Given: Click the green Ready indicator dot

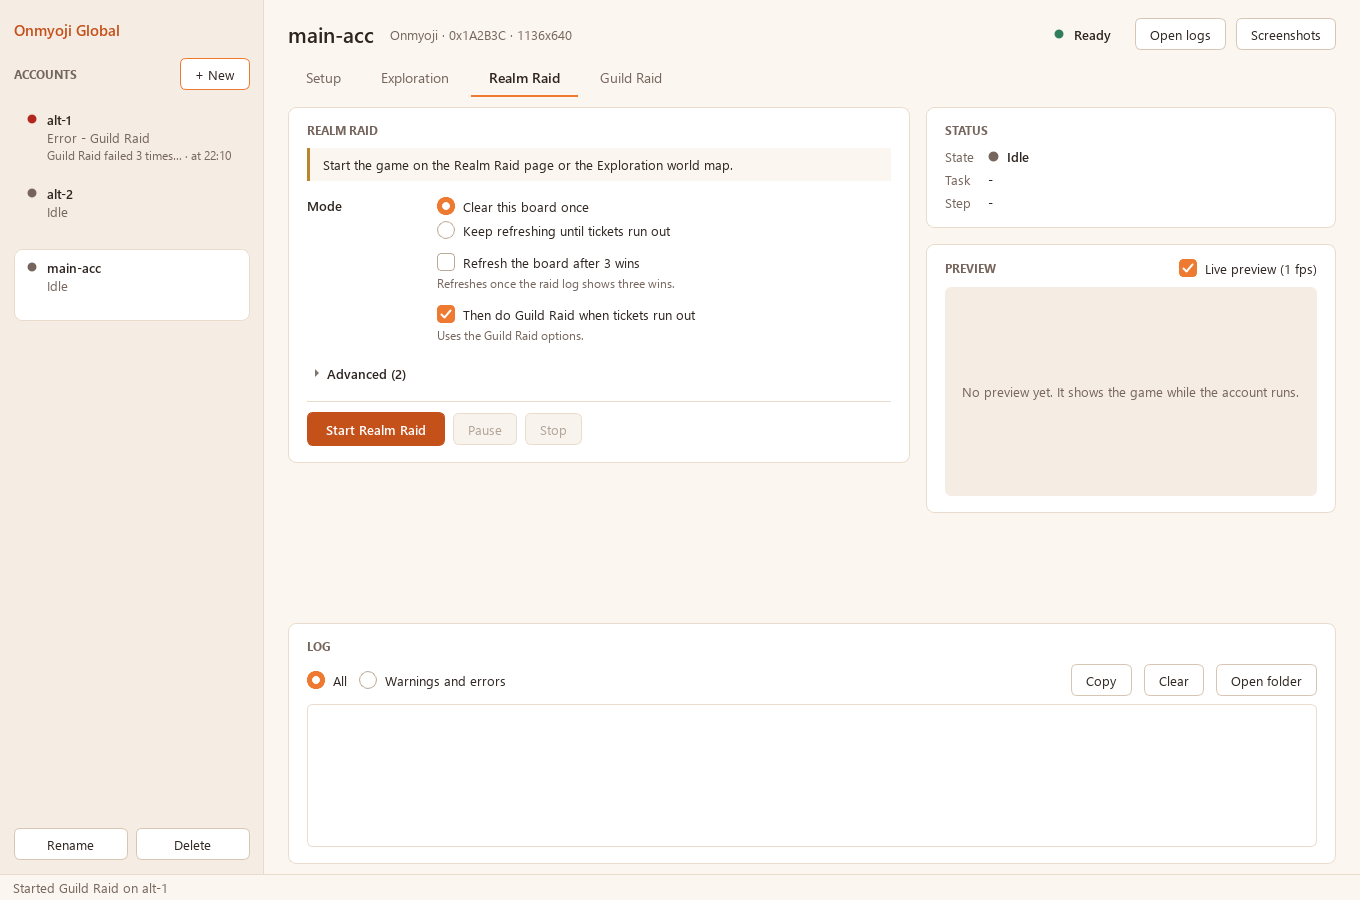Looking at the screenshot, I should coord(1059,34).
